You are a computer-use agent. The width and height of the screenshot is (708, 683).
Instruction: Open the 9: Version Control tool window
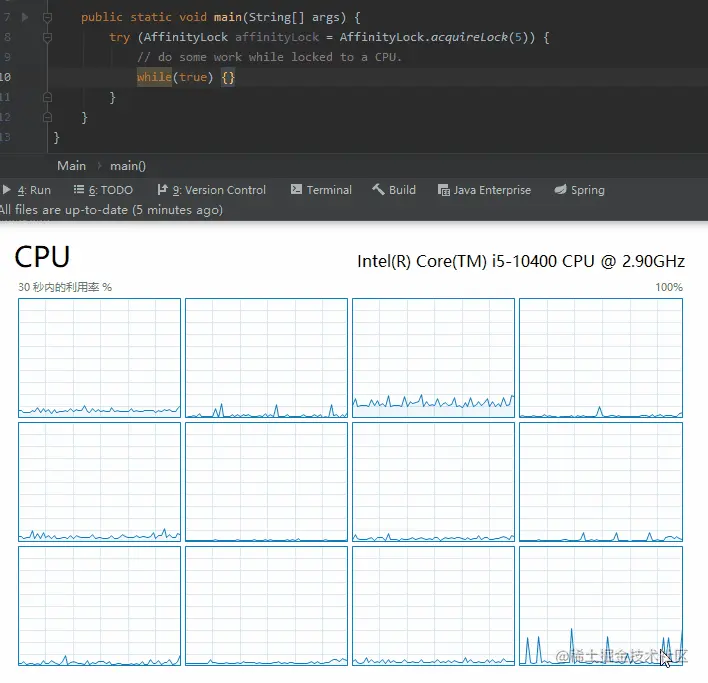point(211,190)
